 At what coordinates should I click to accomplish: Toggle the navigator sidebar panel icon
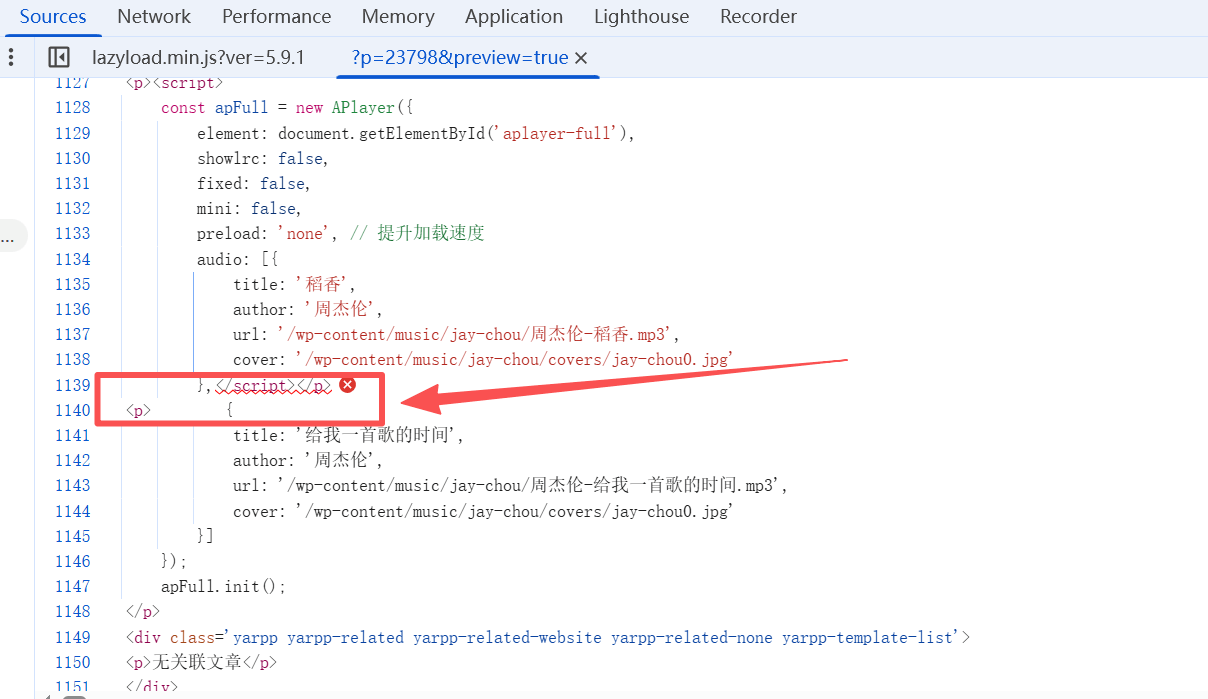59,57
